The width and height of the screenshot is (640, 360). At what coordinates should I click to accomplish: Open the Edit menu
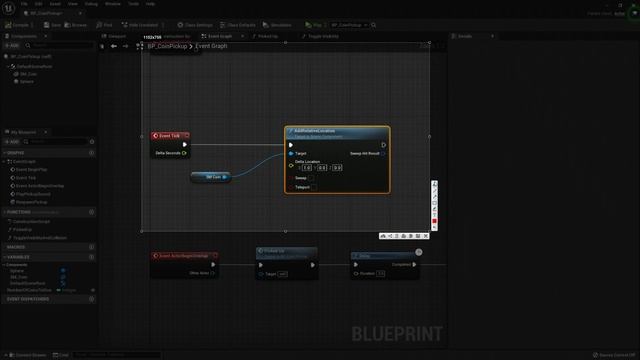(38, 4)
